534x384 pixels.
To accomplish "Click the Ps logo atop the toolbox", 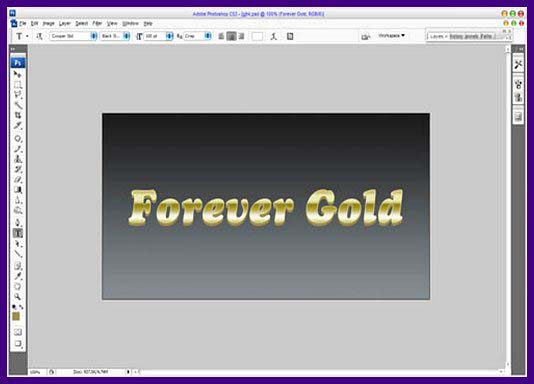I will click(x=18, y=63).
